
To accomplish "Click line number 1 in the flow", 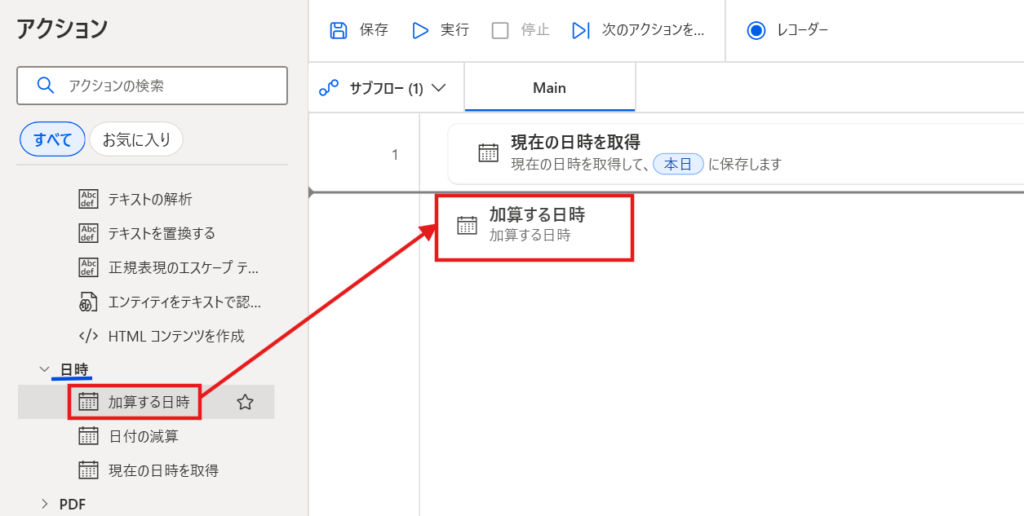I will click(x=394, y=155).
